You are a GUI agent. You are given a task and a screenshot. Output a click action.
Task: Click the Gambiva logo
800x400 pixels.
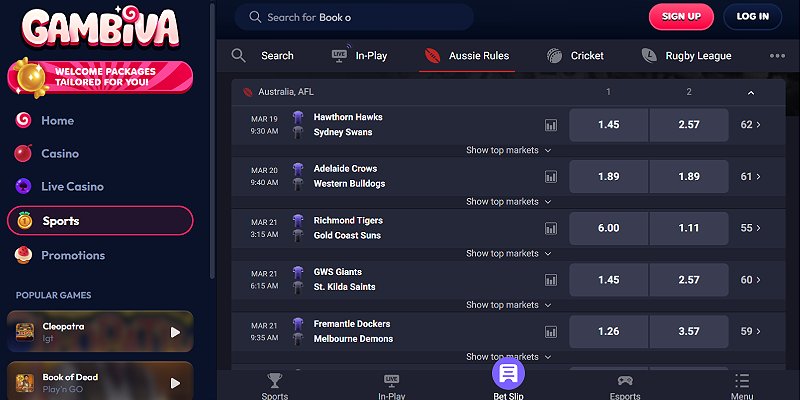coord(101,27)
